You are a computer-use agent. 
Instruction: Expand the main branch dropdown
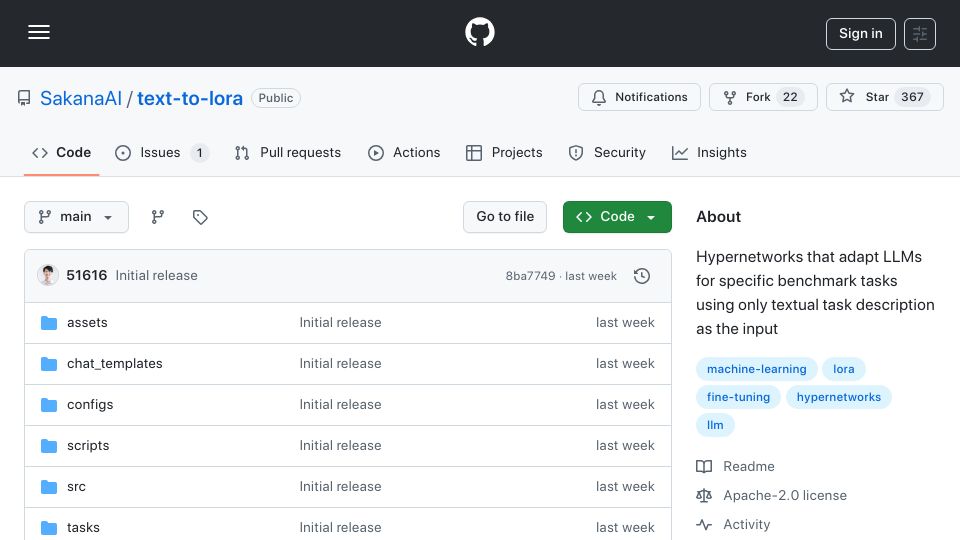coord(77,217)
